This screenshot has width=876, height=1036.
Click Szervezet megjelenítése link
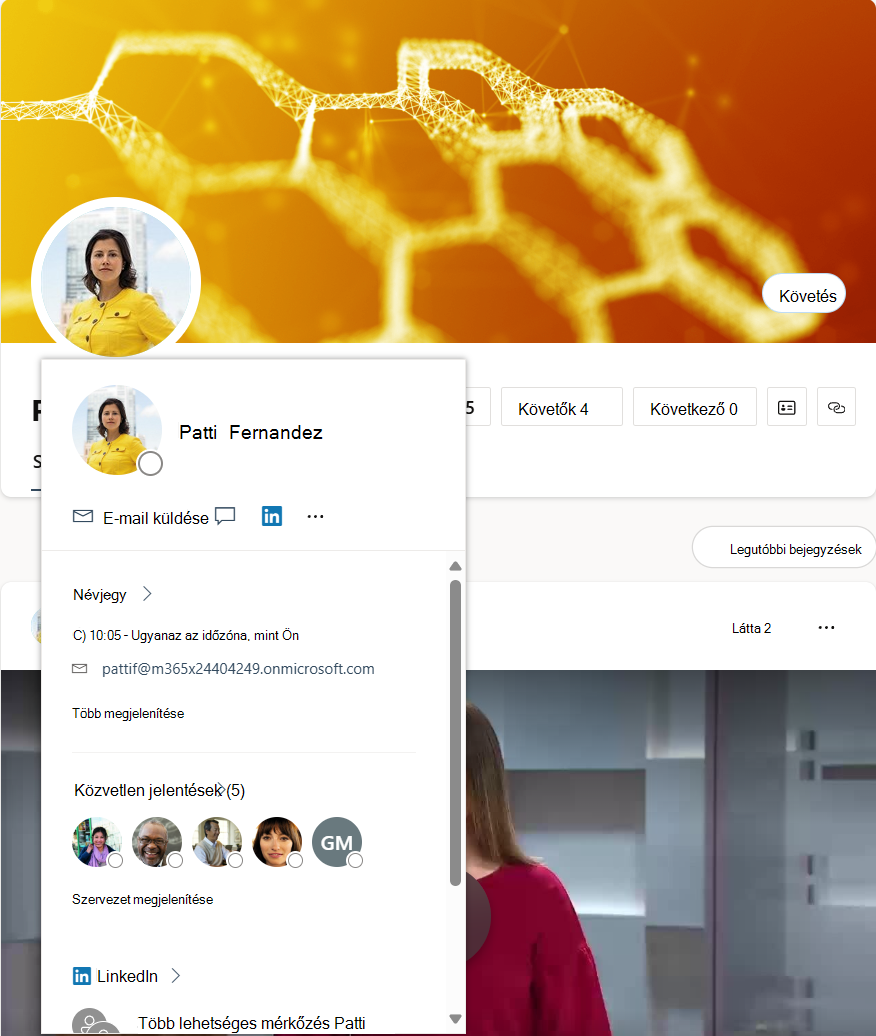[143, 899]
